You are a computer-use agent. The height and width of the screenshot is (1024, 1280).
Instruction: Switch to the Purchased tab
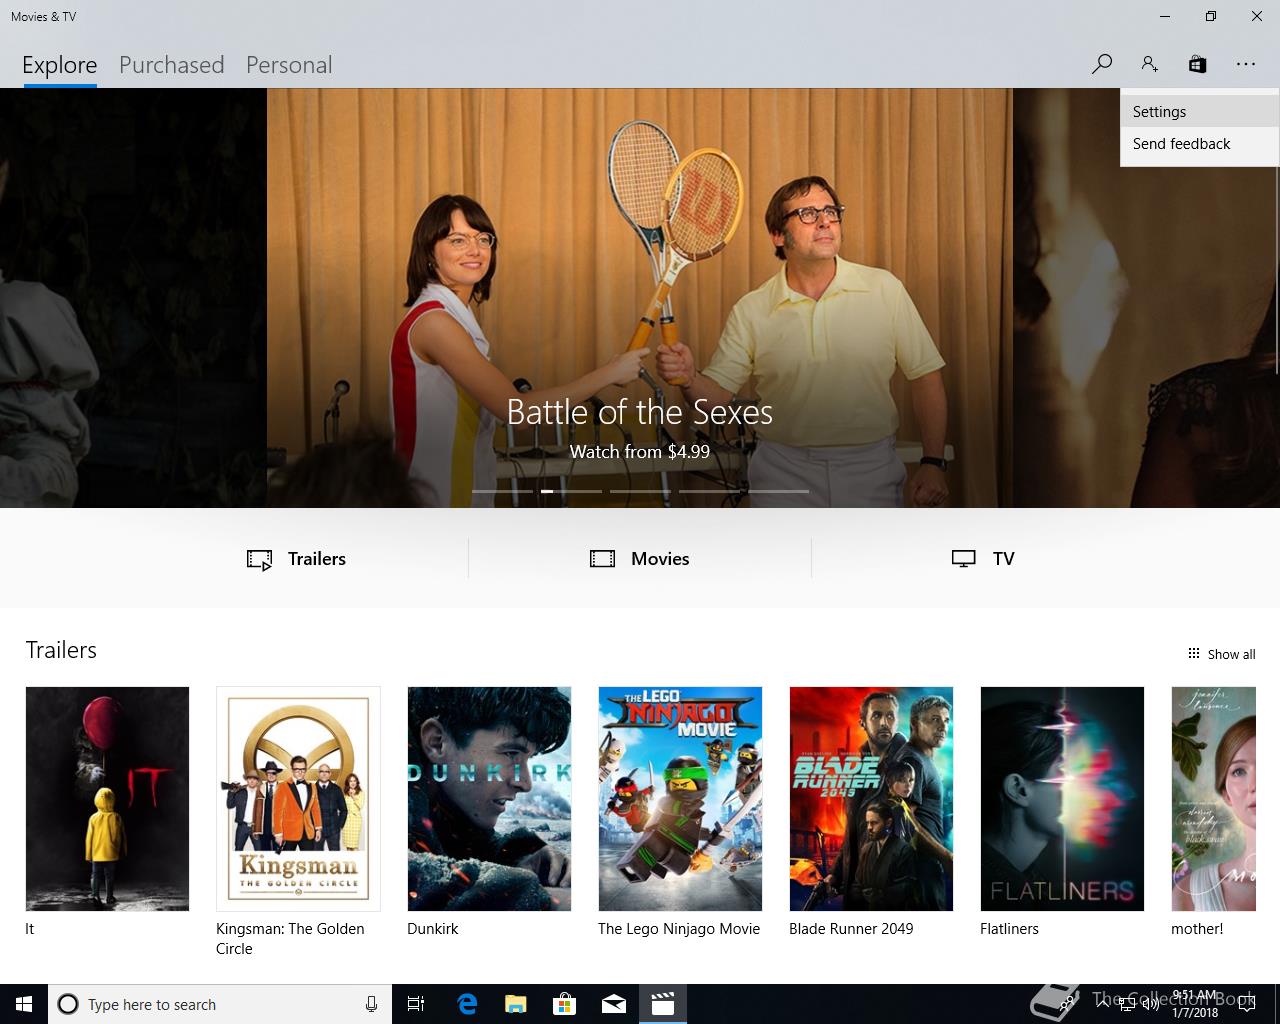tap(171, 65)
